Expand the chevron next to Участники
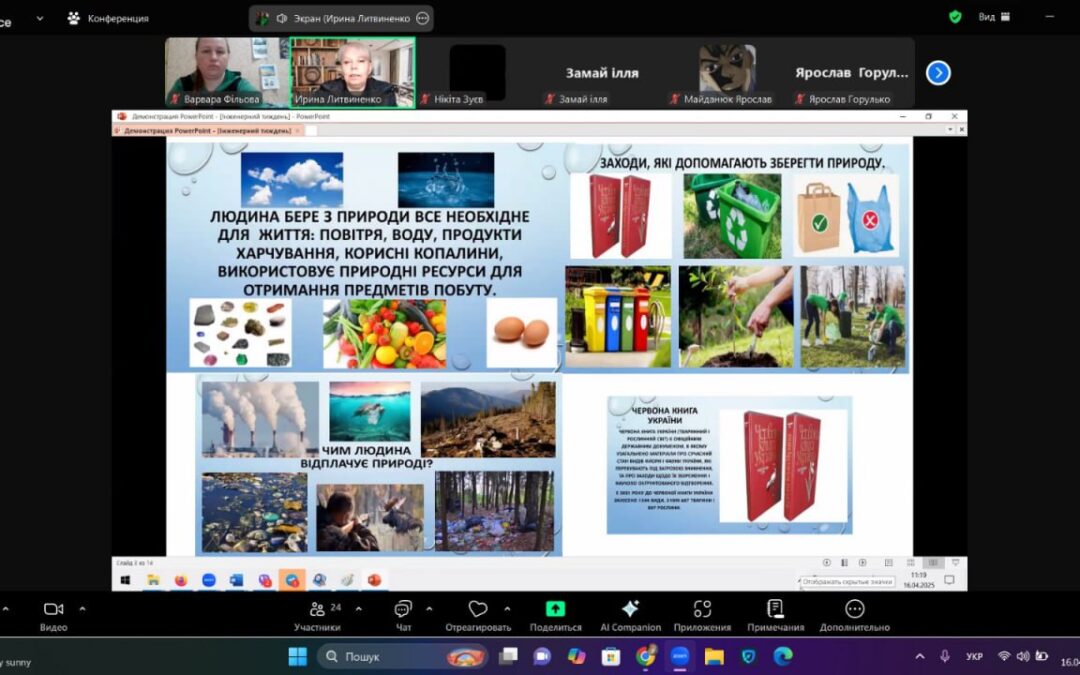 pyautogui.click(x=358, y=608)
